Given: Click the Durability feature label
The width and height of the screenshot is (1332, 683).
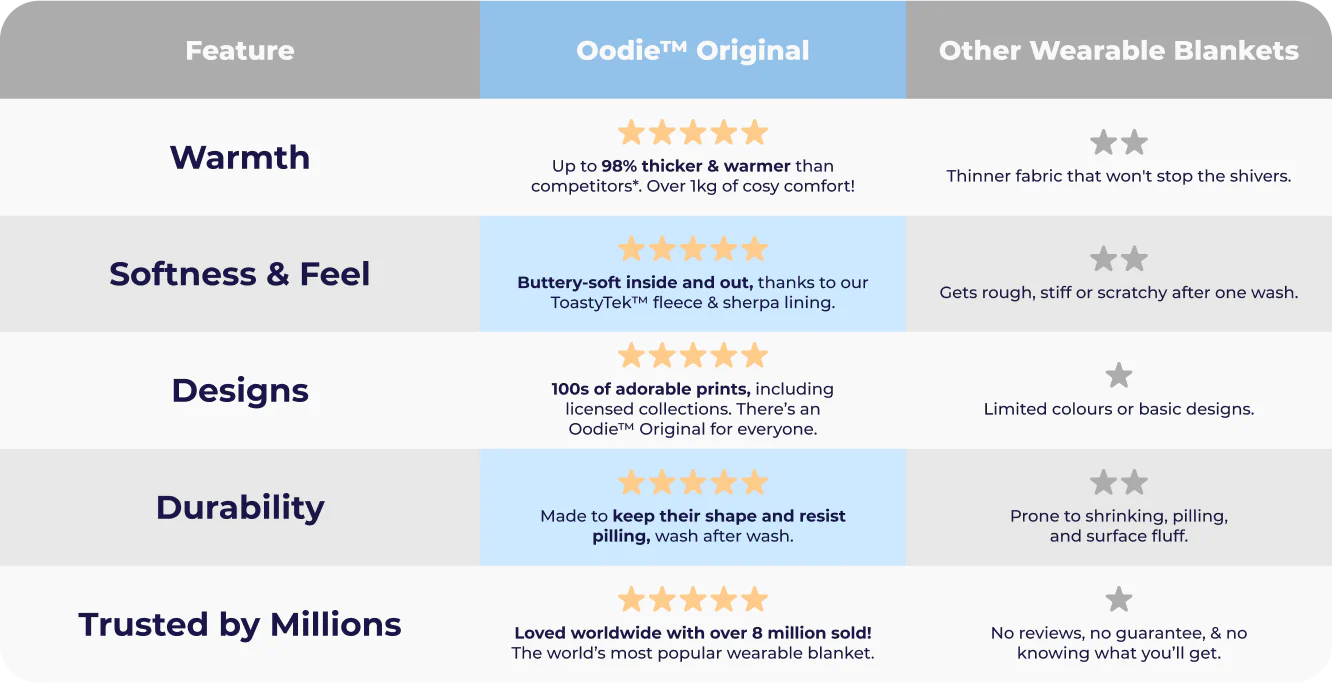Looking at the screenshot, I should 240,507.
